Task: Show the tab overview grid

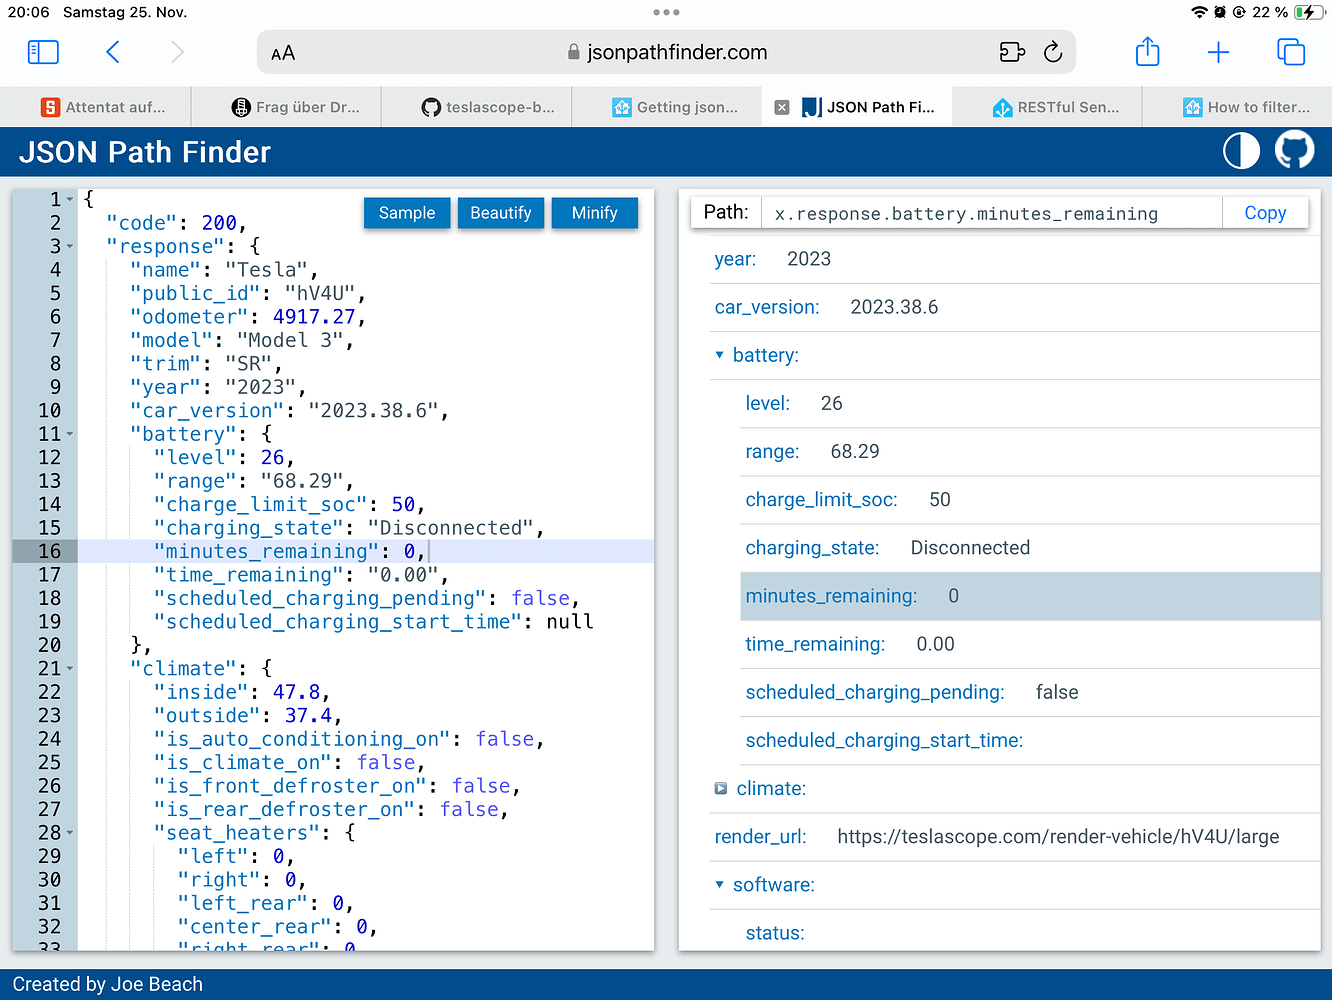Action: [1291, 51]
